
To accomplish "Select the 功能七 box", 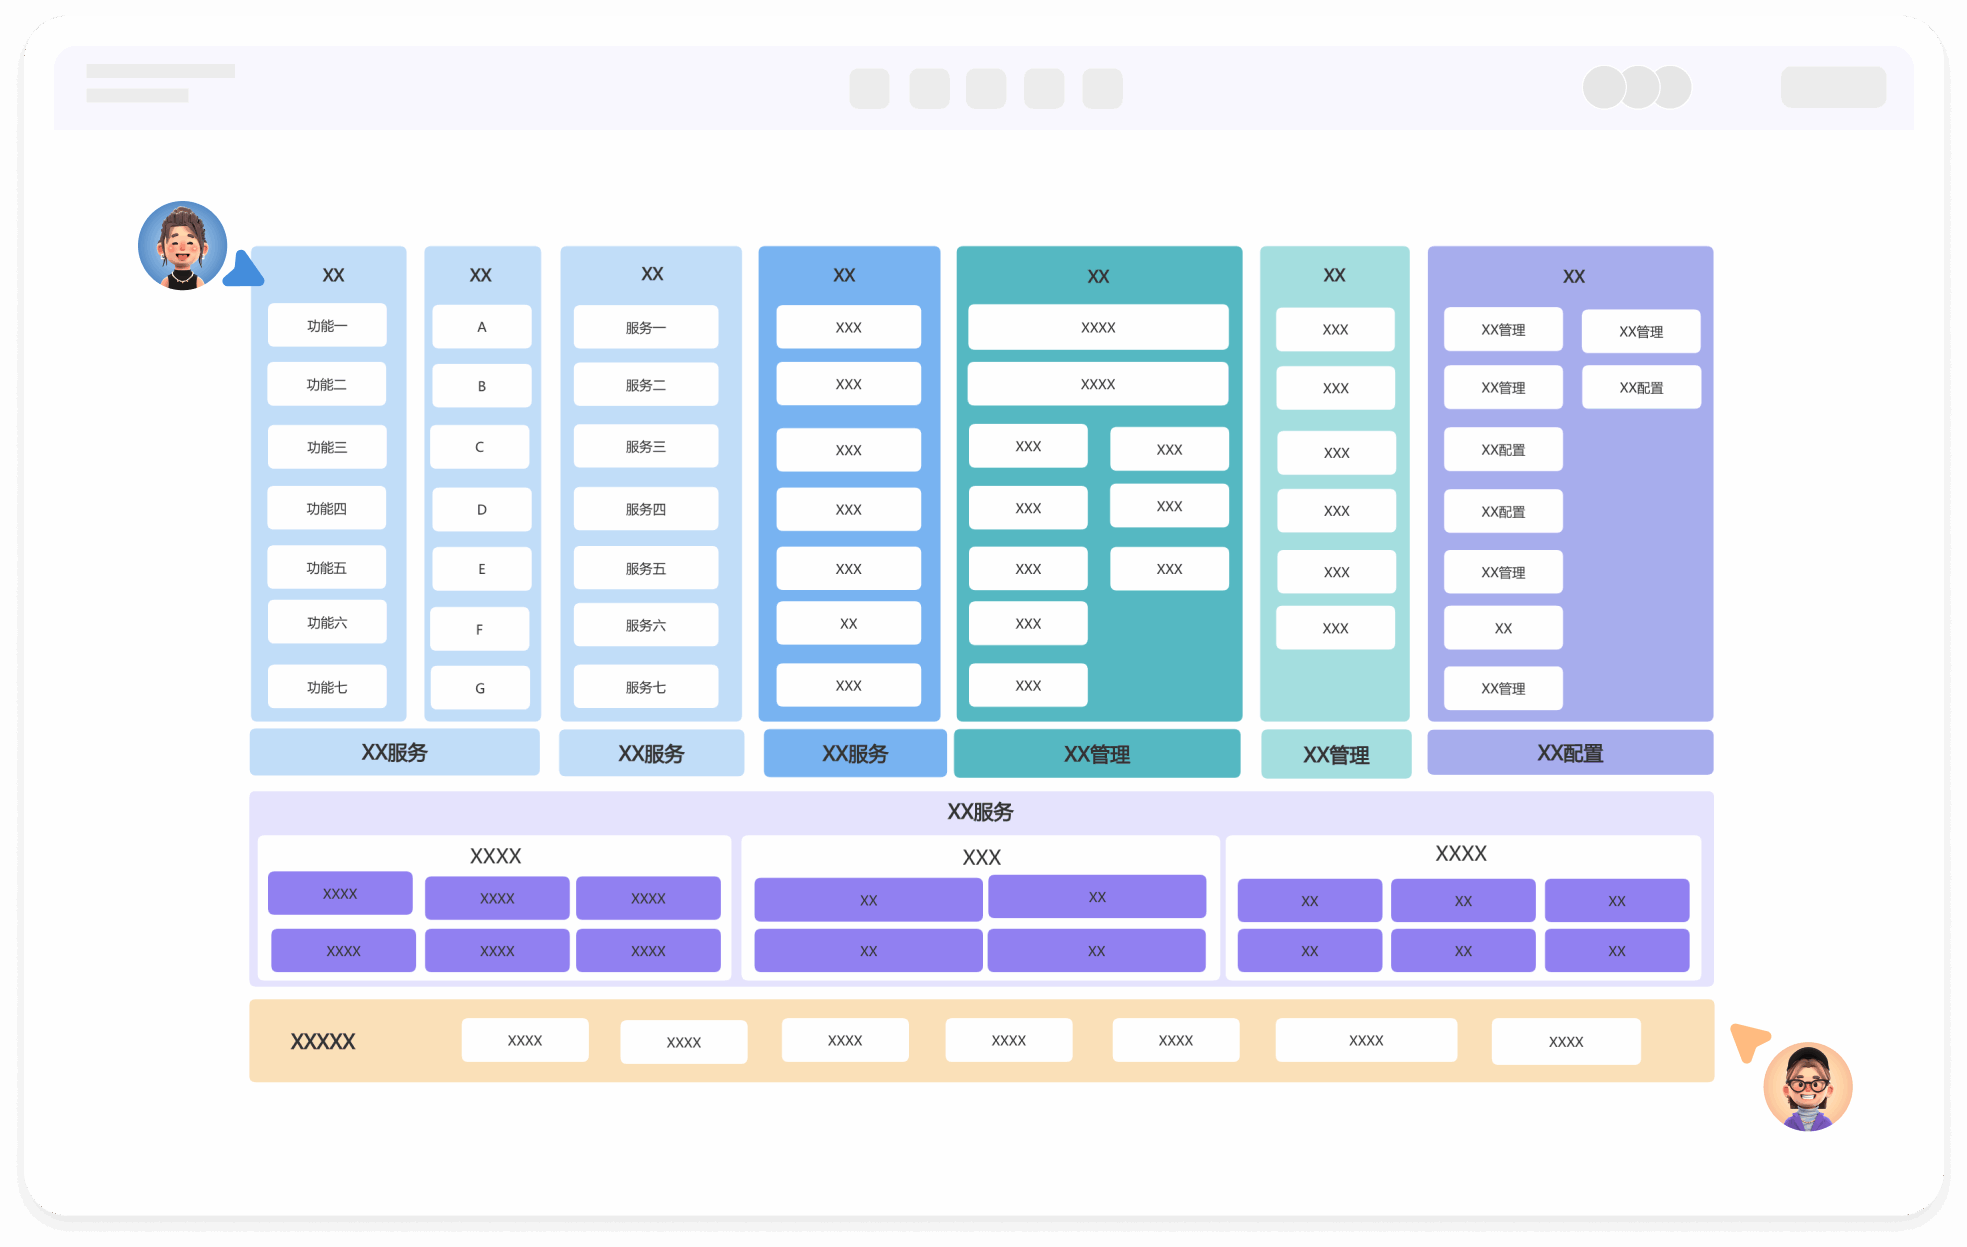I will (327, 688).
